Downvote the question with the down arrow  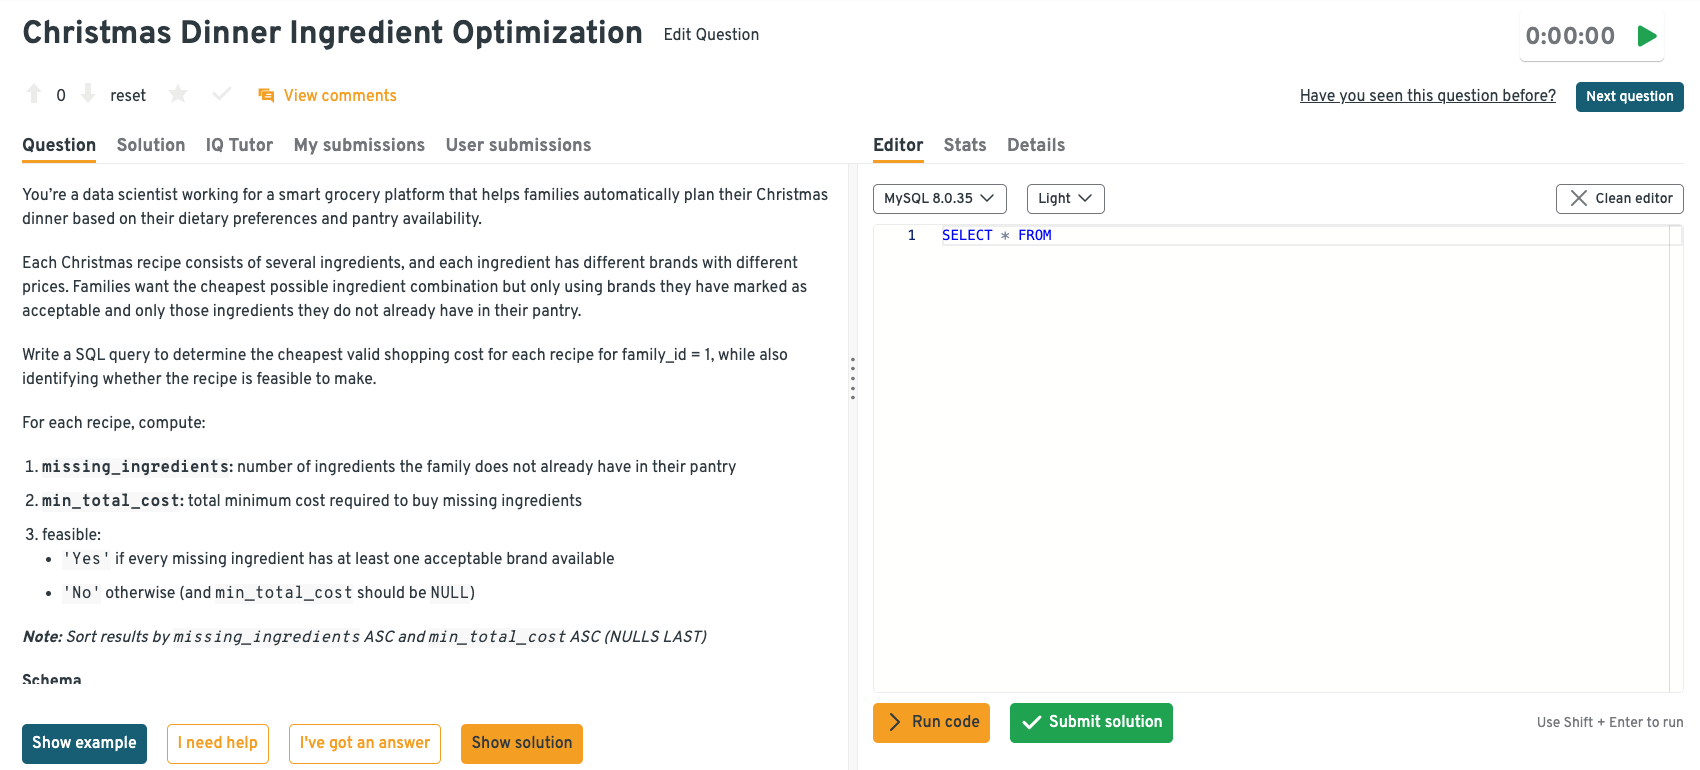tap(88, 94)
